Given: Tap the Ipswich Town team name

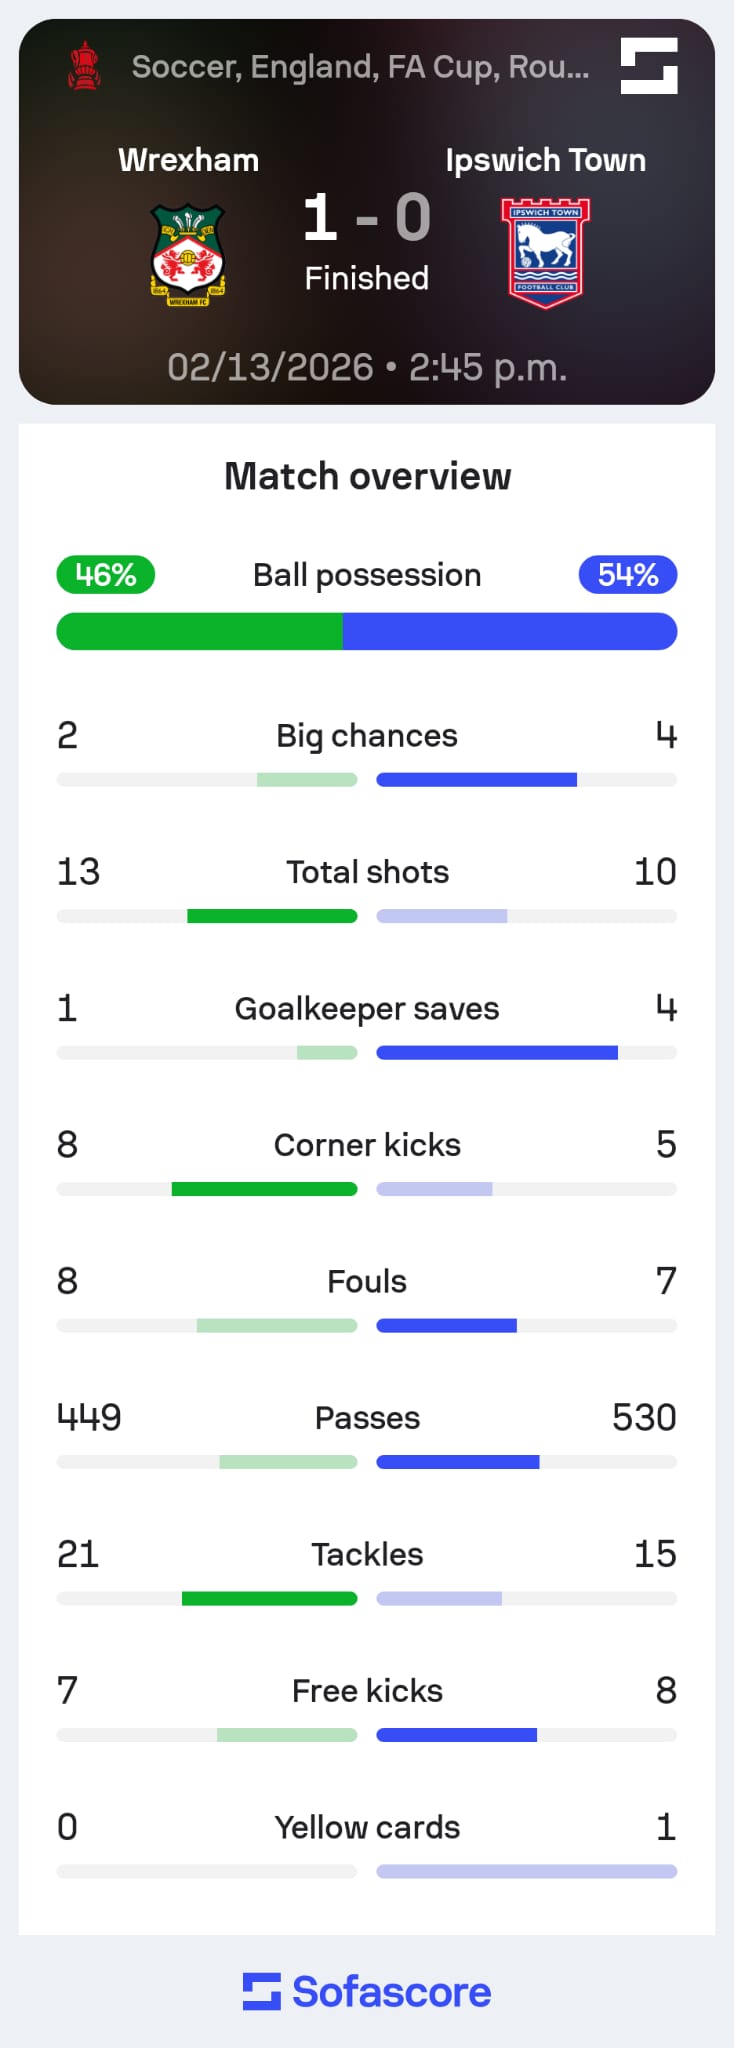Looking at the screenshot, I should tap(545, 160).
